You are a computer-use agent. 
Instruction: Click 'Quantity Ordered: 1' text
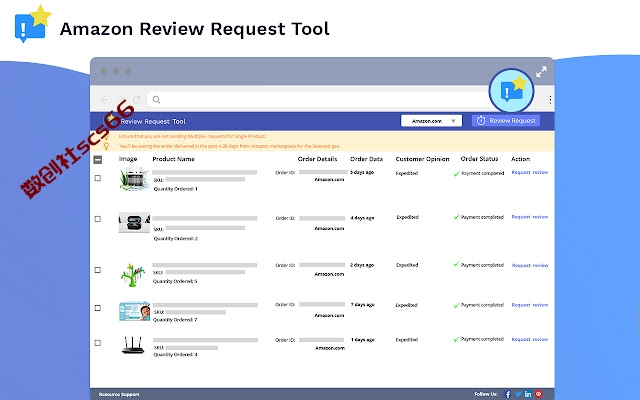tap(176, 189)
